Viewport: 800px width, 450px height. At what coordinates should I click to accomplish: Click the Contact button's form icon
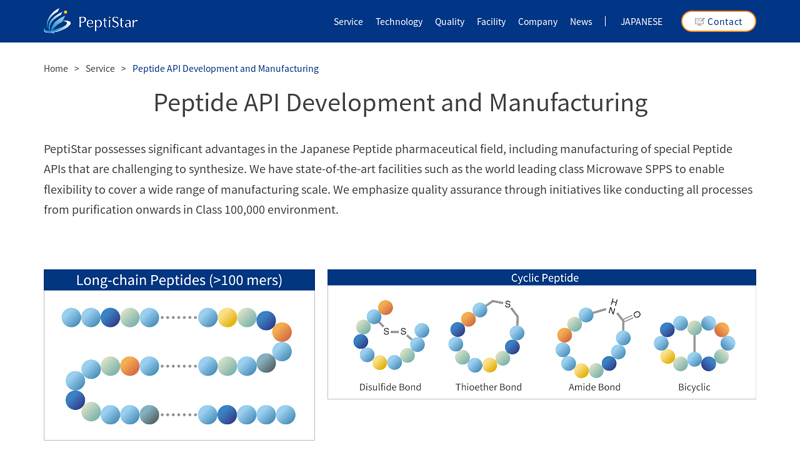[x=699, y=21]
